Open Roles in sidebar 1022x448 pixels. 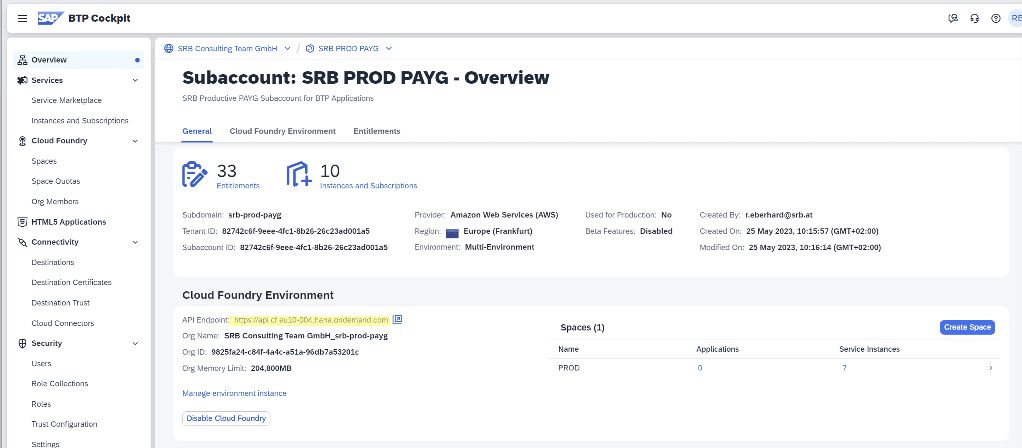[41, 404]
